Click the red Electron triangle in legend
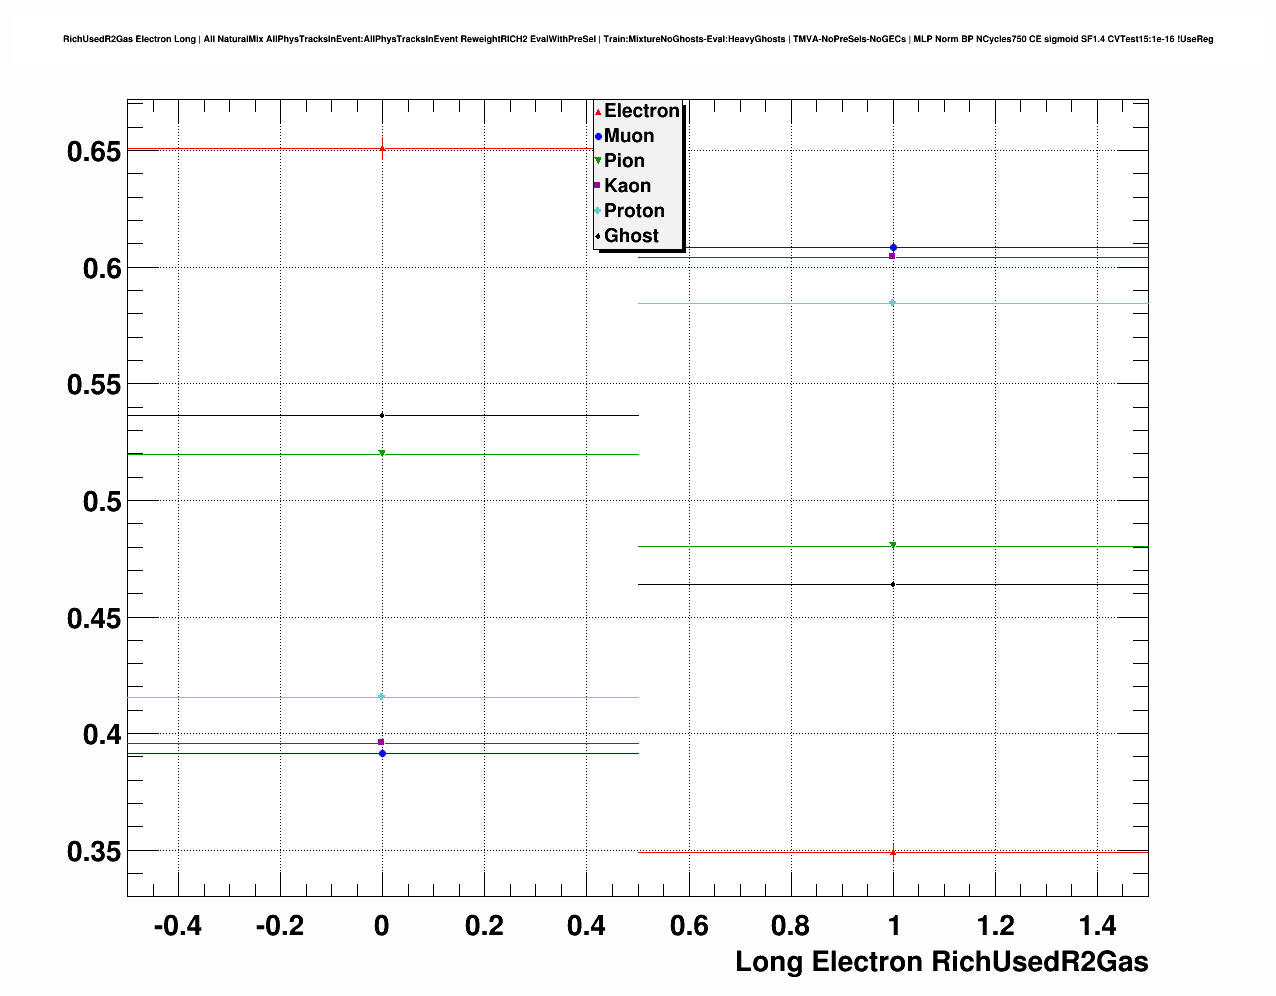Image resolution: width=1276 pixels, height=996 pixels. tap(598, 111)
